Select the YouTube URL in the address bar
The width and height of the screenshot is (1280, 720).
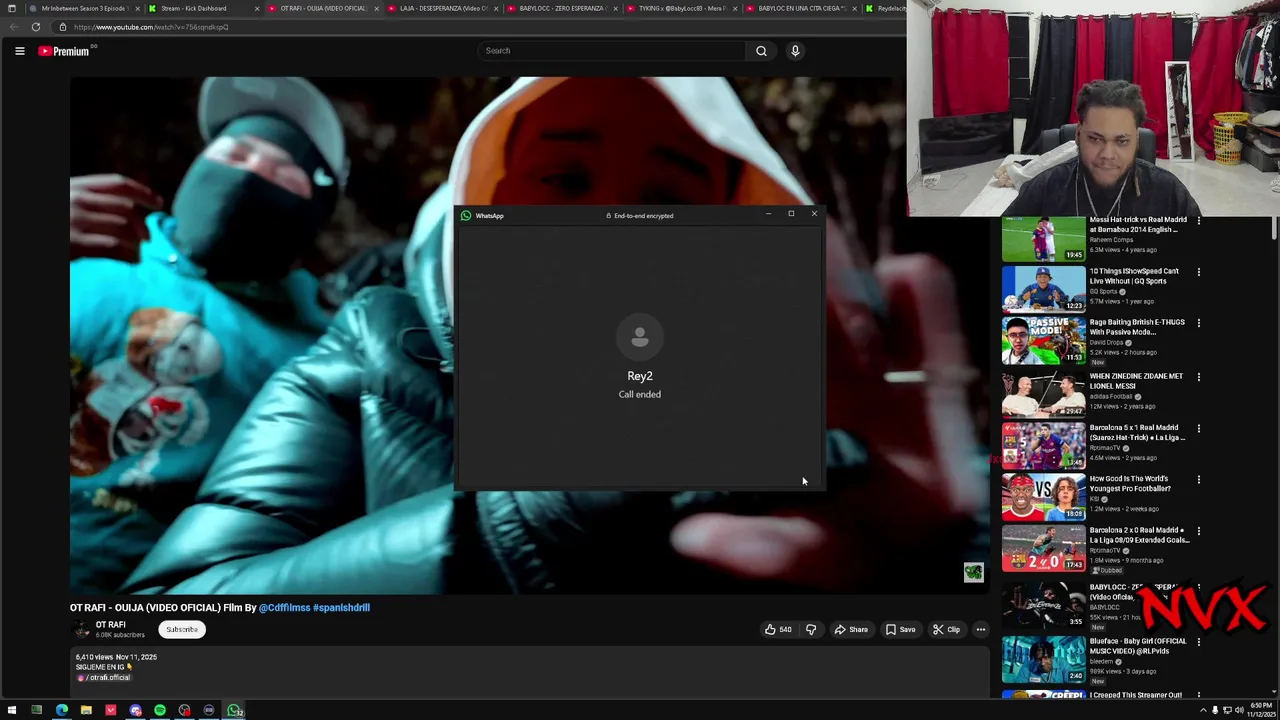(151, 27)
